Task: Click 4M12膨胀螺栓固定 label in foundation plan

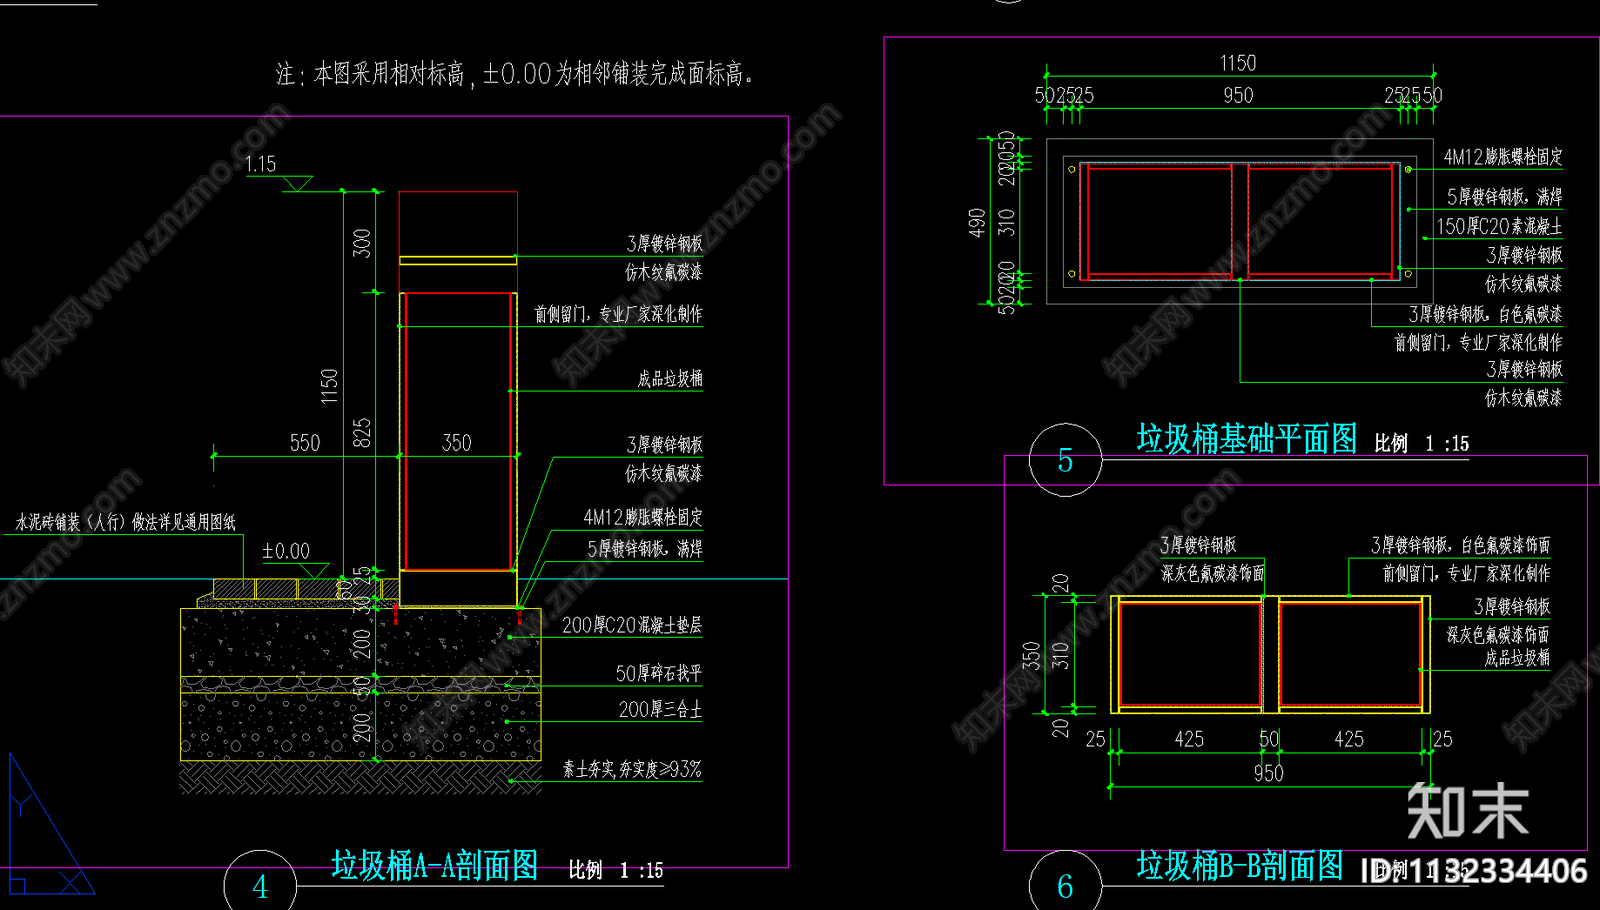Action: (1503, 157)
